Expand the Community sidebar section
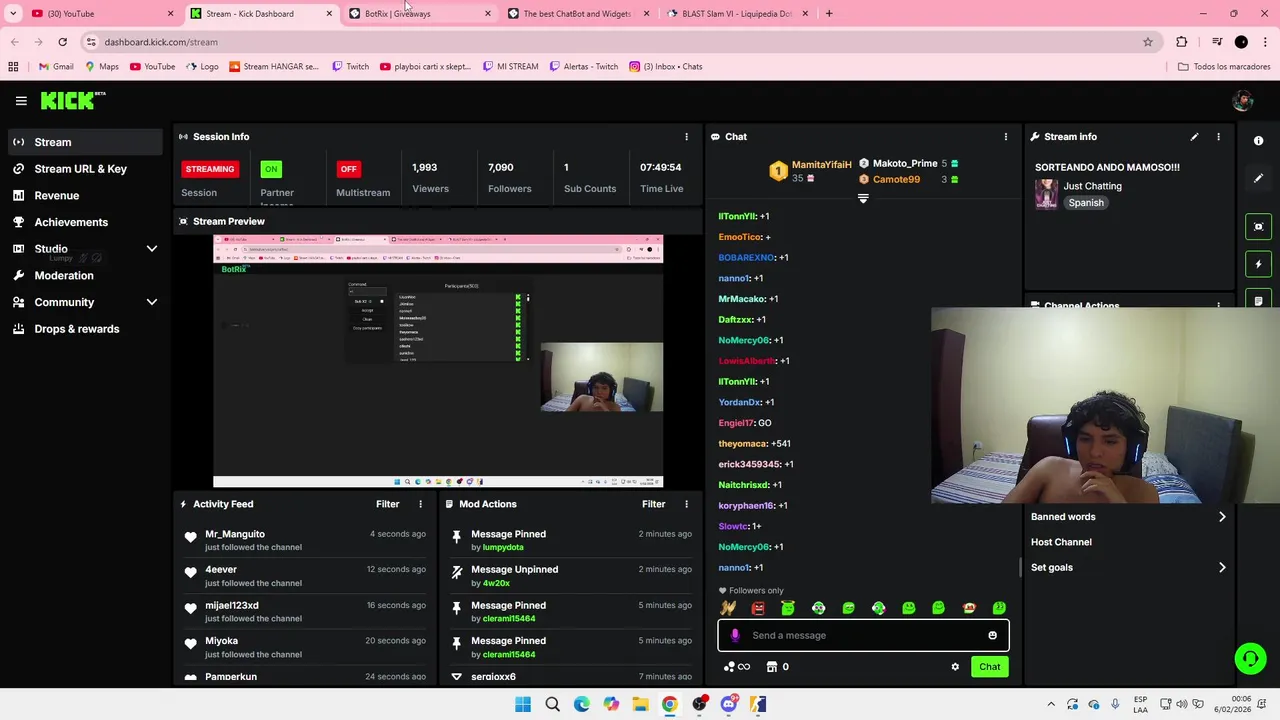This screenshot has height=720, width=1280. click(x=152, y=302)
